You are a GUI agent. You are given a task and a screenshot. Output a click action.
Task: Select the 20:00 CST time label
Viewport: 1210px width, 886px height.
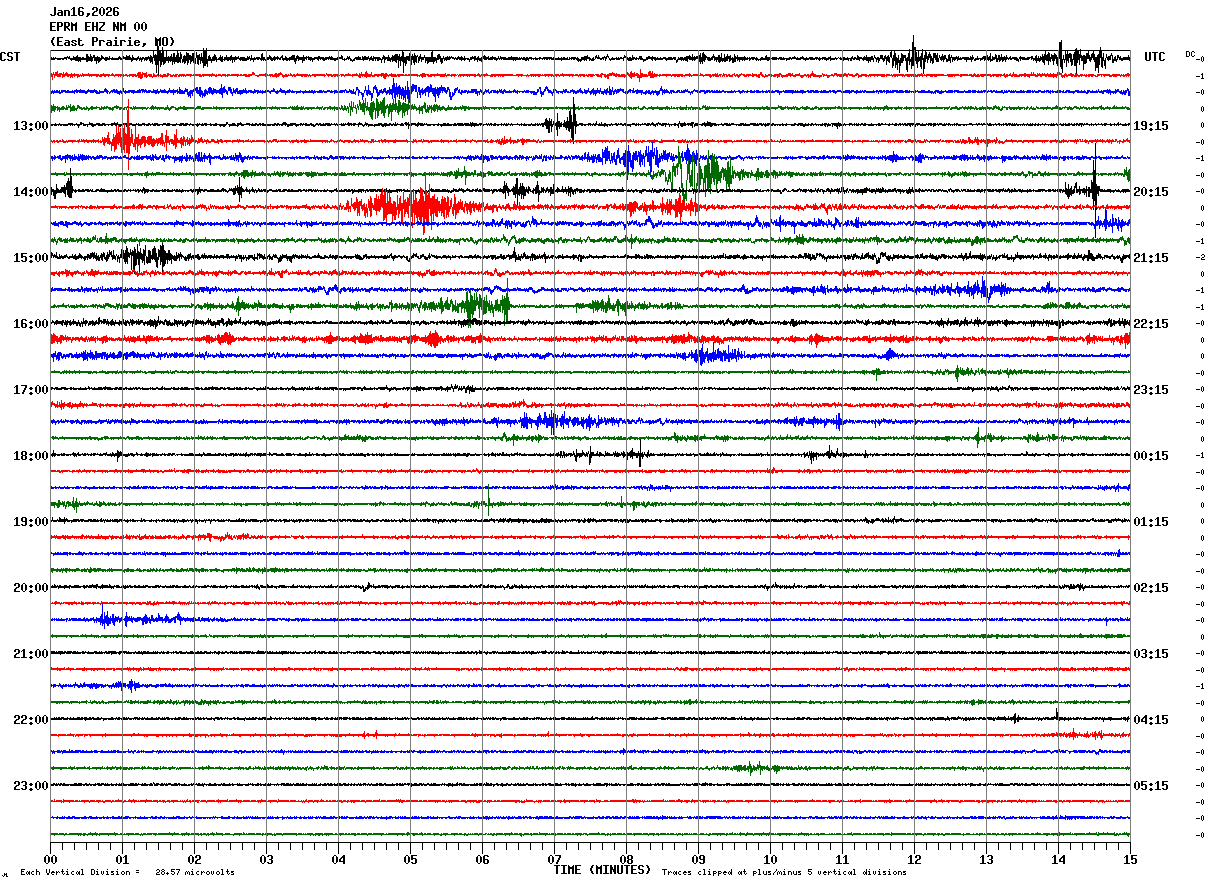[31, 588]
